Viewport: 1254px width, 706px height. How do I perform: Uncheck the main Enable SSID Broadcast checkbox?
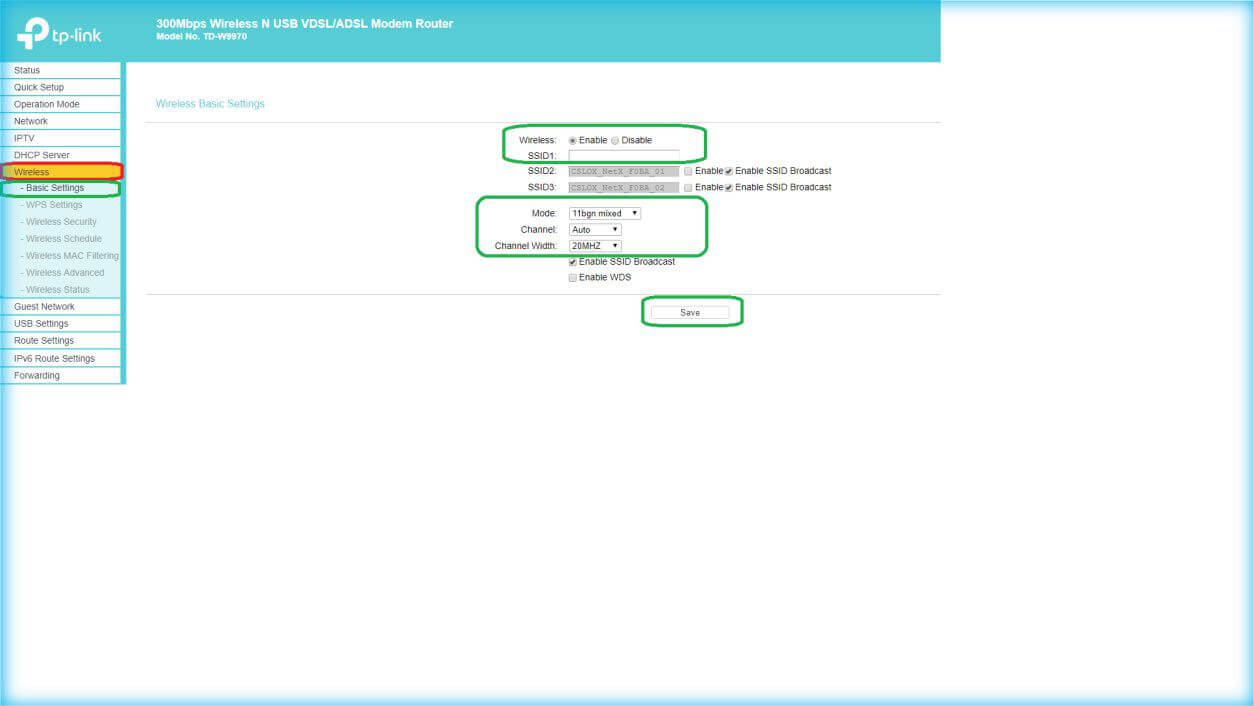click(573, 262)
